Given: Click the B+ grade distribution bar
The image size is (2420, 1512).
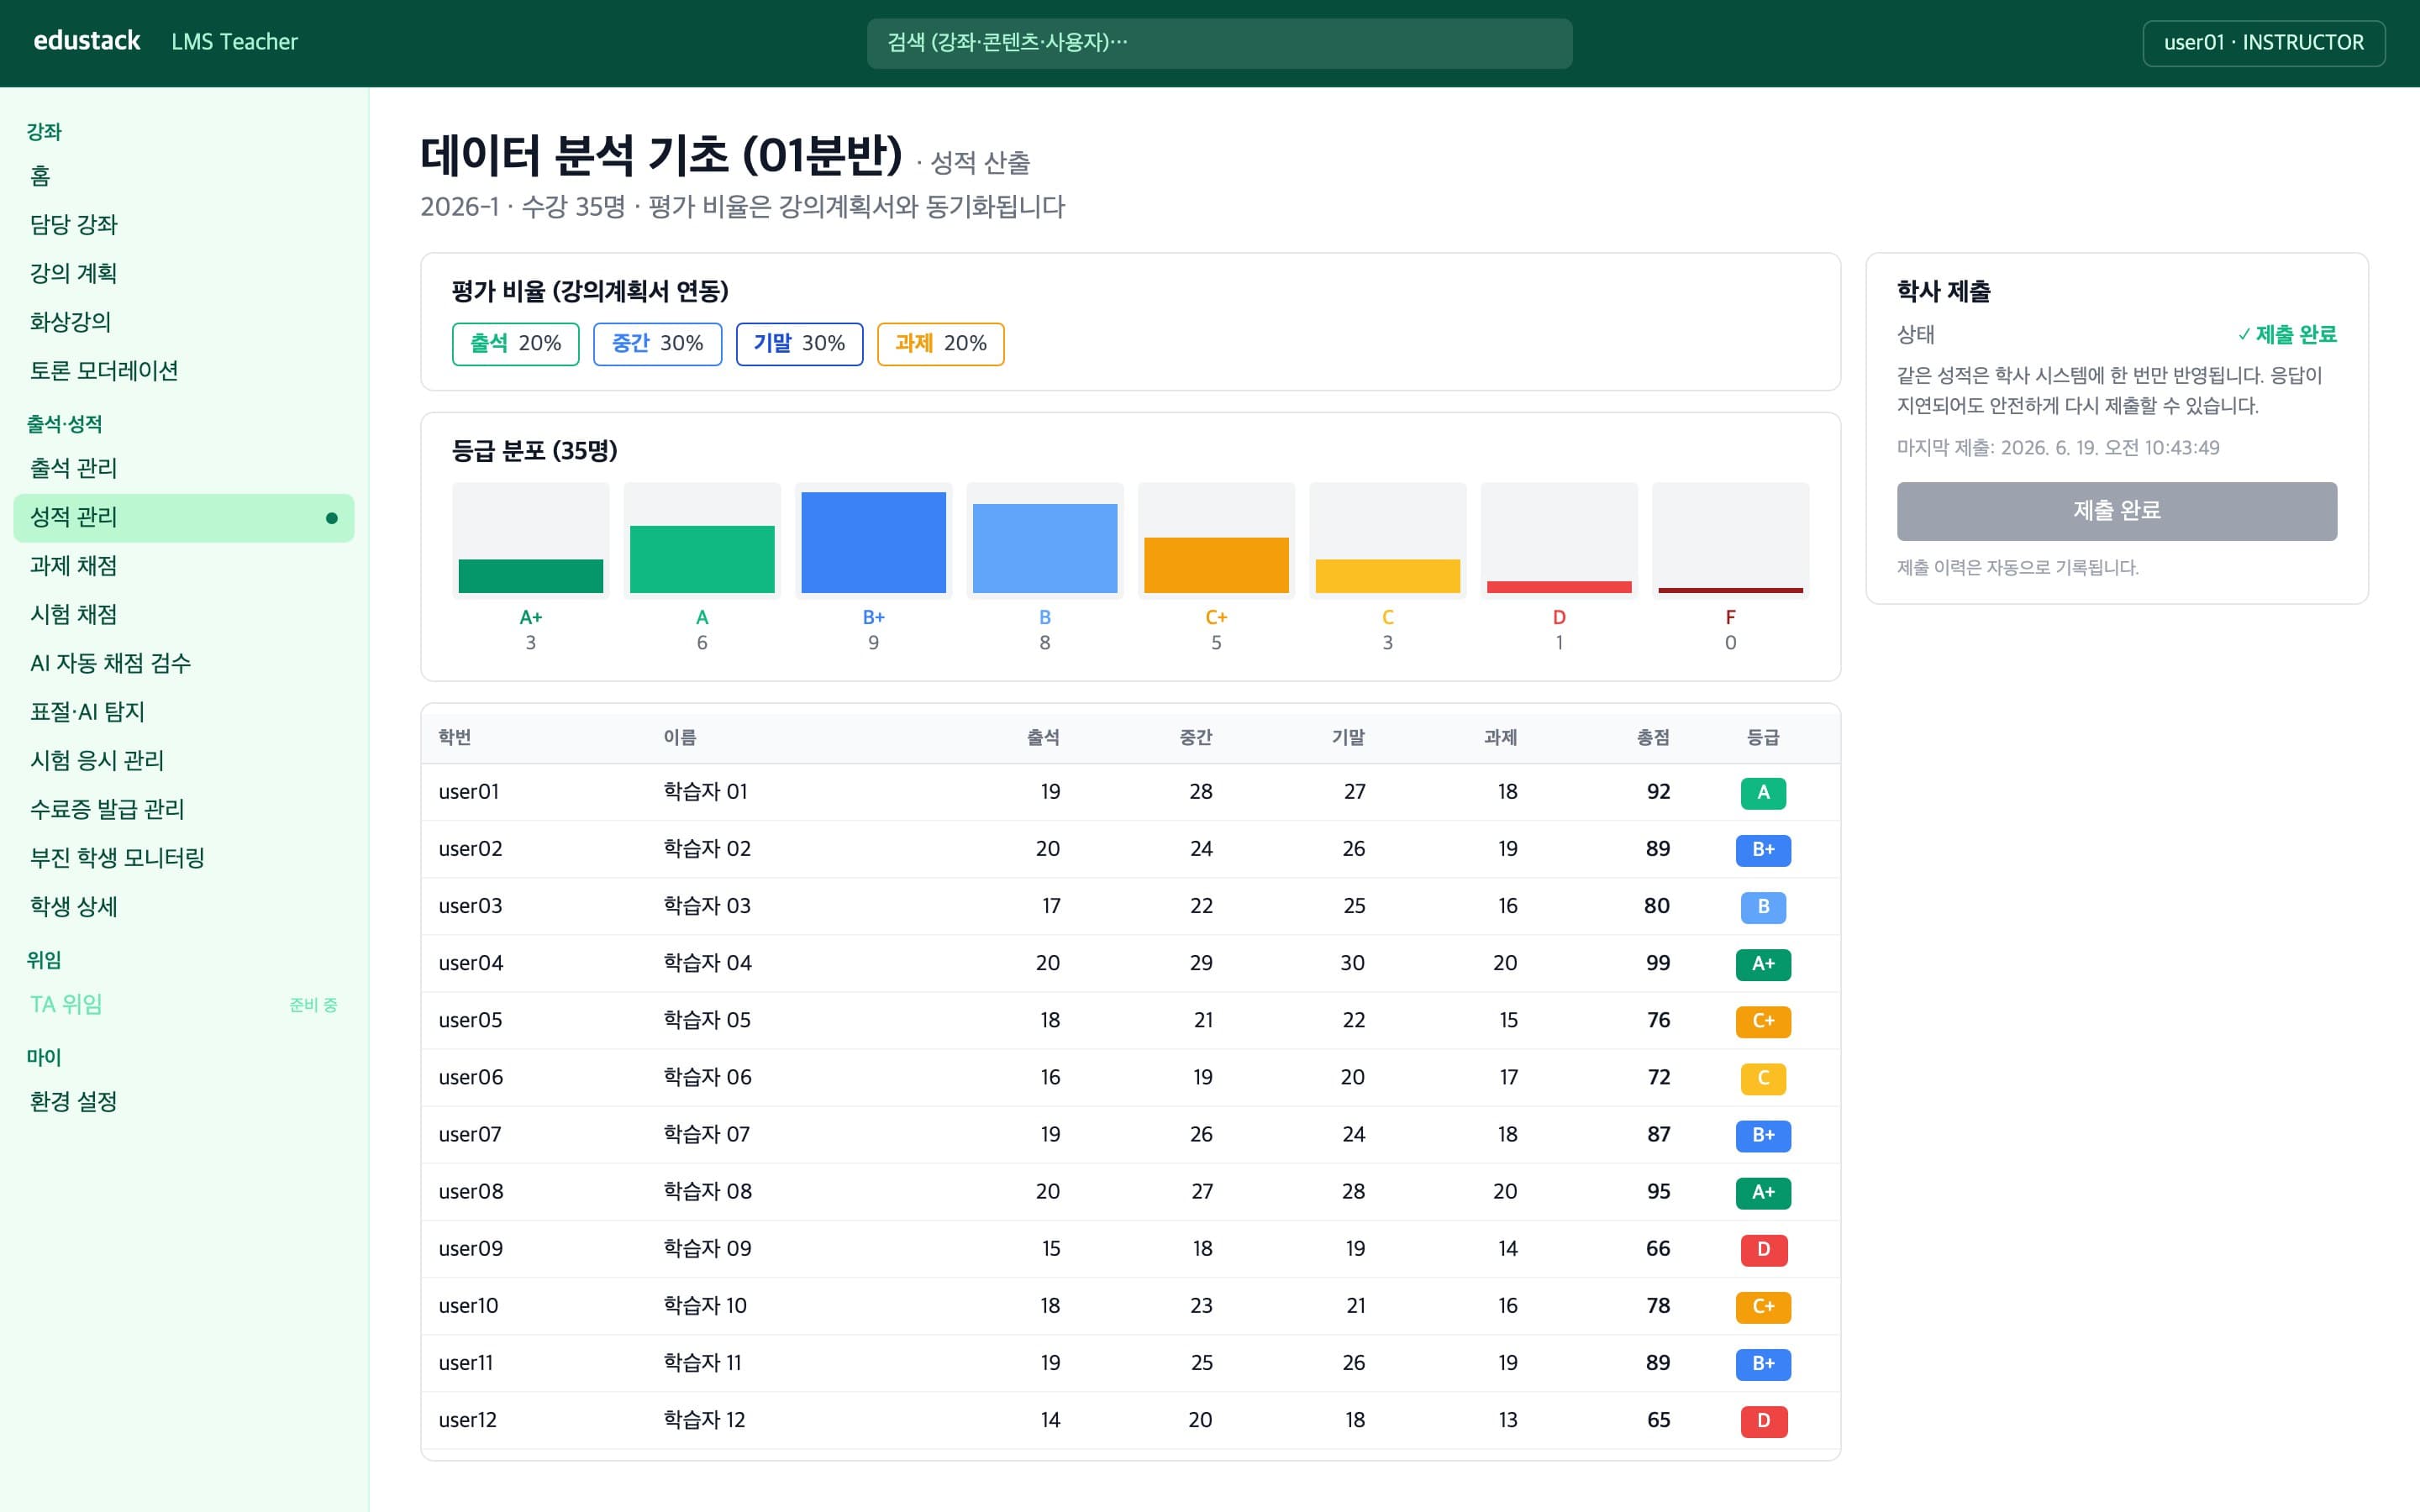Looking at the screenshot, I should pos(874,543).
